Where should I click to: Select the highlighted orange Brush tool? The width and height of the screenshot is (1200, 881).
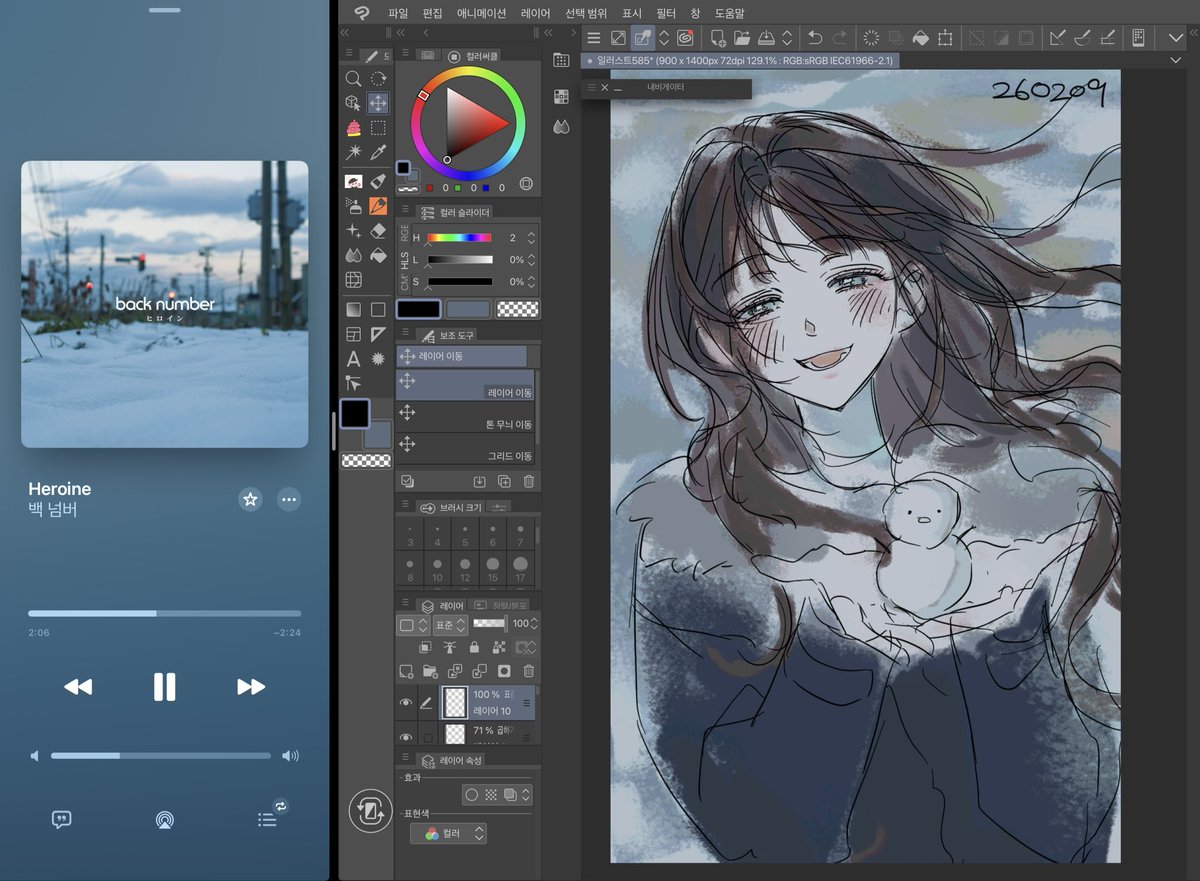378,206
